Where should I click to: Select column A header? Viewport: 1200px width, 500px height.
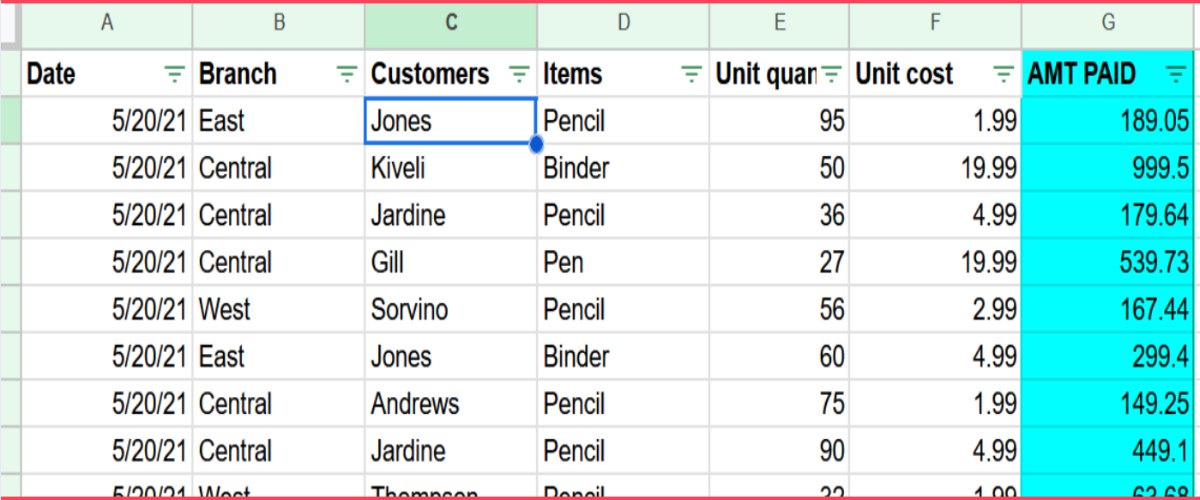tap(107, 22)
